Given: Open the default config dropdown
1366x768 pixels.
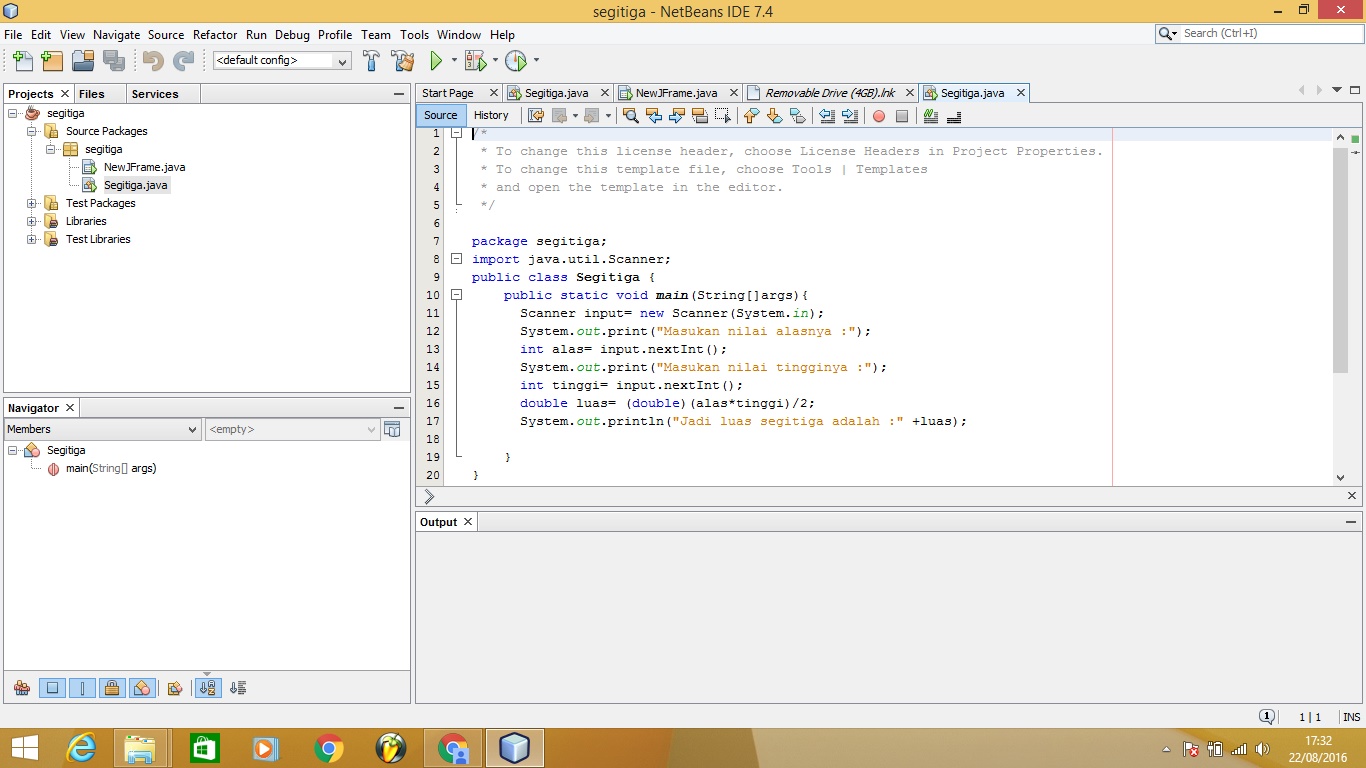Looking at the screenshot, I should (x=282, y=61).
